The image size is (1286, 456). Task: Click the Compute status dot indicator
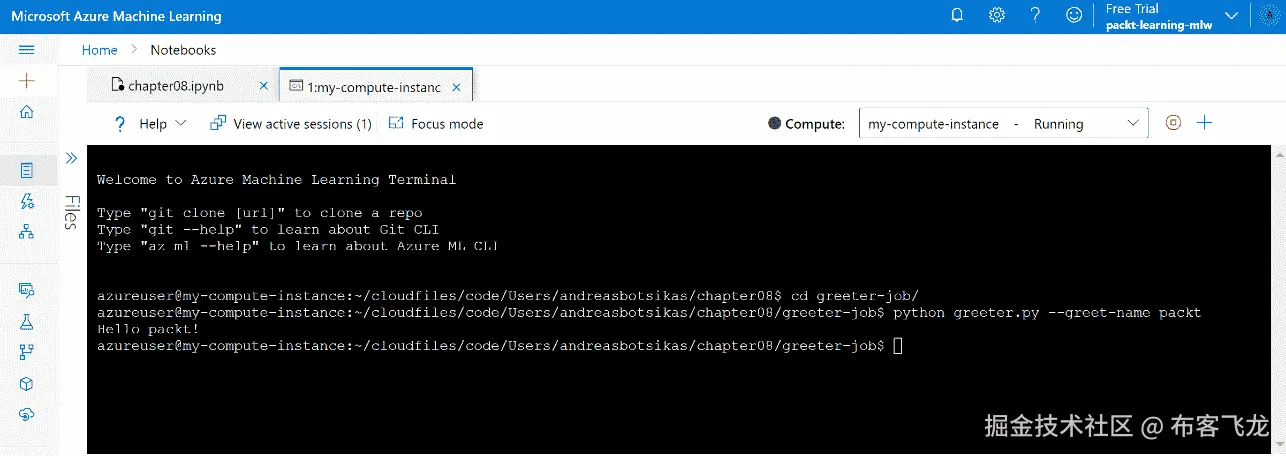(774, 124)
